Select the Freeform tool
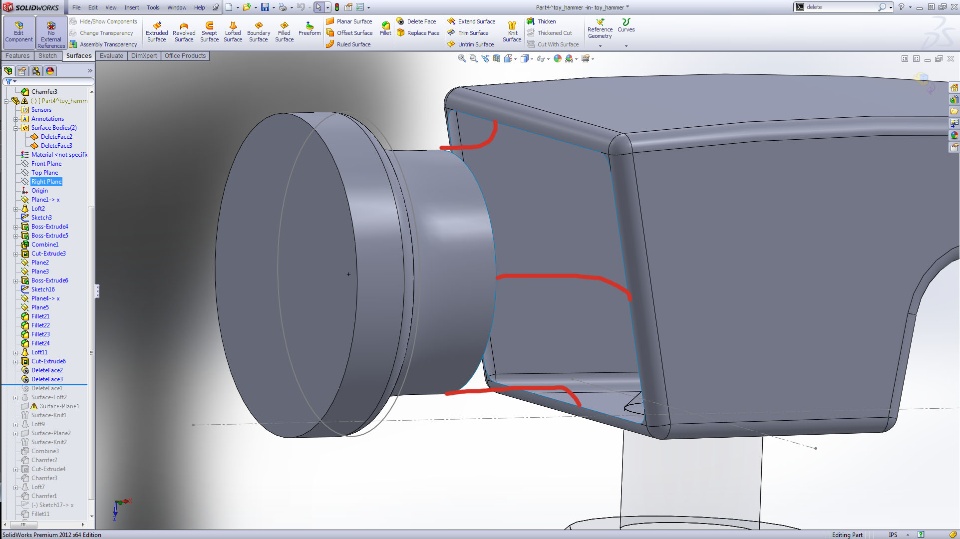This screenshot has height=539, width=960. [309, 29]
